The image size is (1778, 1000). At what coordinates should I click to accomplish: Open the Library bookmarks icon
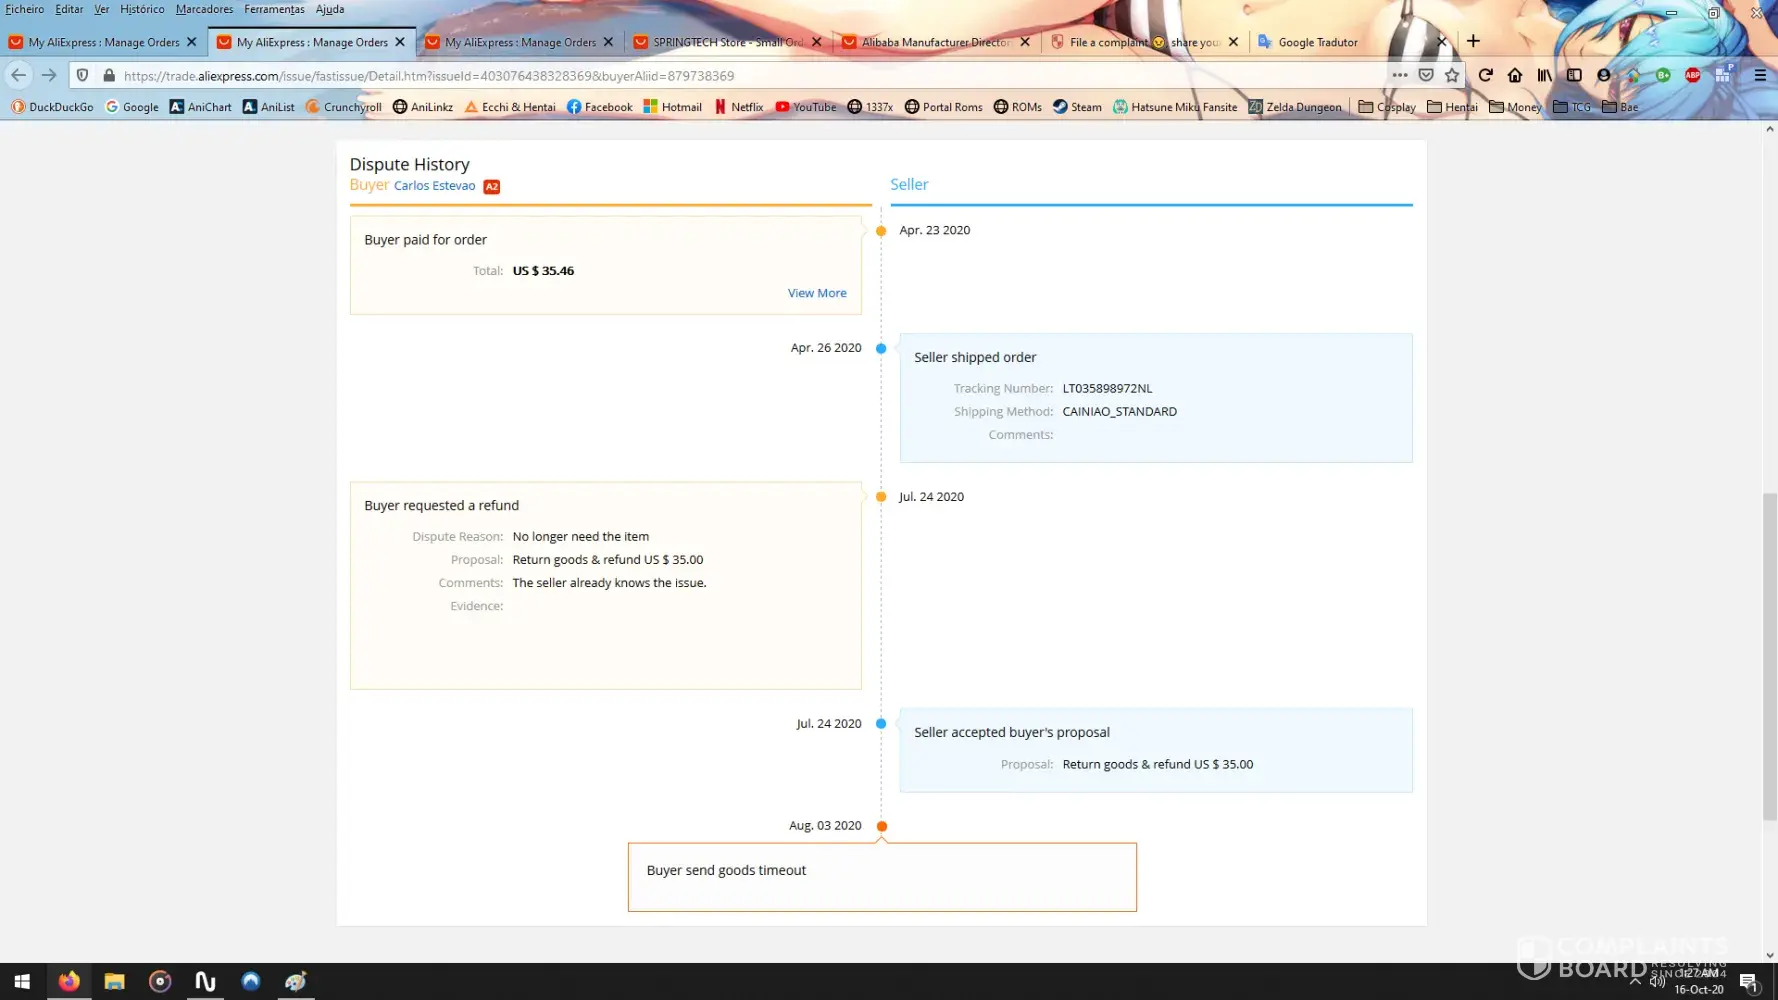[x=1545, y=75]
